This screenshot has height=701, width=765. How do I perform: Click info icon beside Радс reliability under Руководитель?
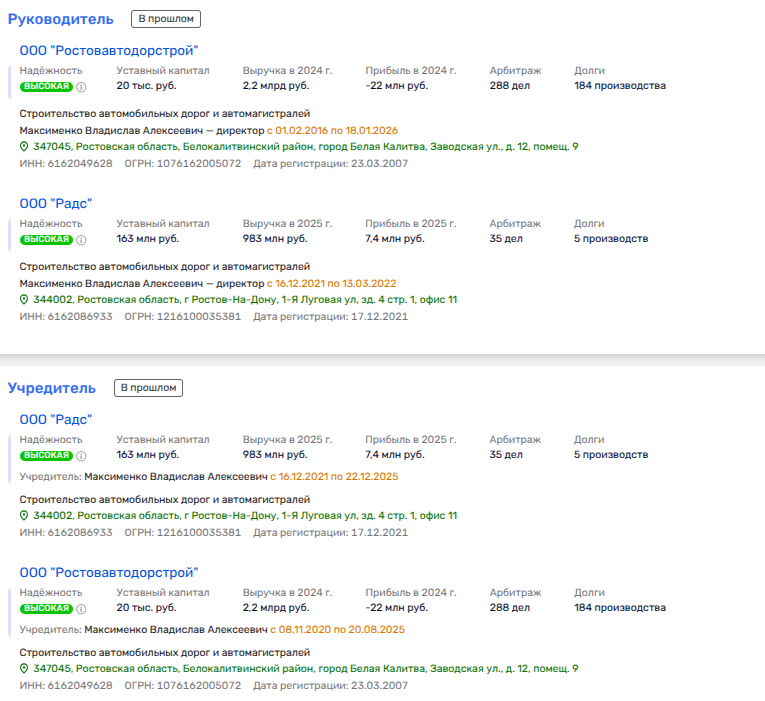click(x=82, y=240)
